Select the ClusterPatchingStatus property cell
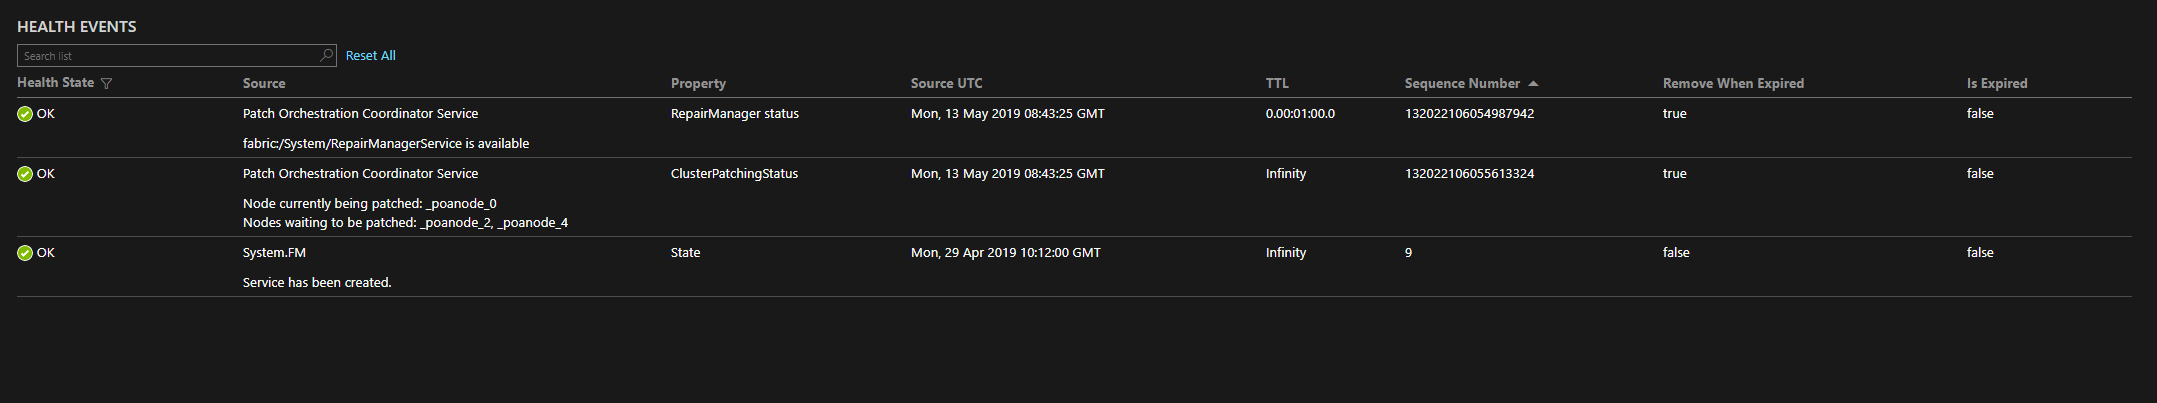 (x=734, y=174)
